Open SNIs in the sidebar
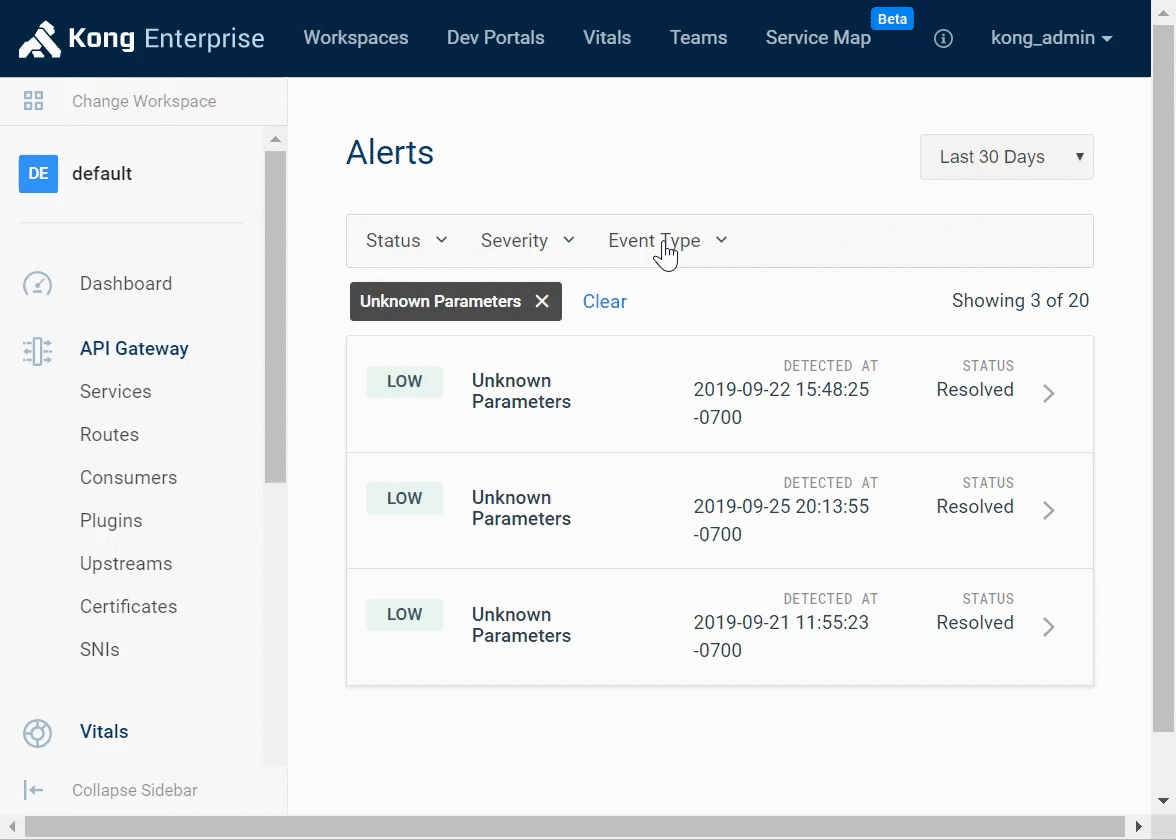Screen dimensions: 1176x840 tap(100, 650)
